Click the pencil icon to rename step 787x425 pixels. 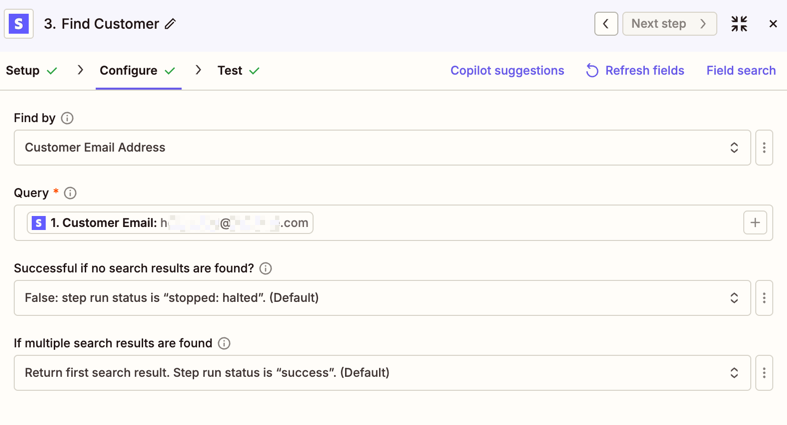pyautogui.click(x=170, y=24)
